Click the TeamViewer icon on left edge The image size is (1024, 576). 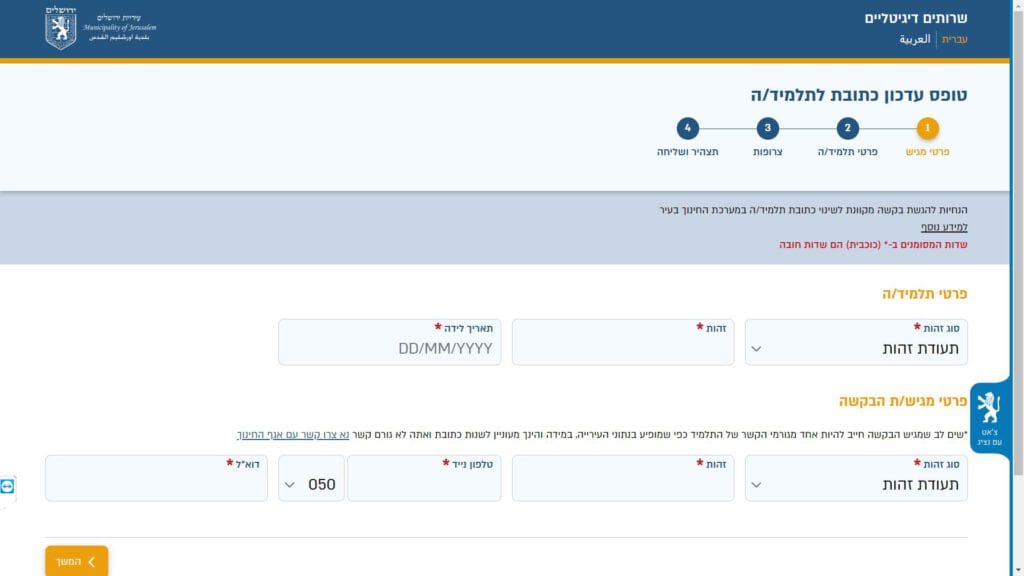coord(8,486)
